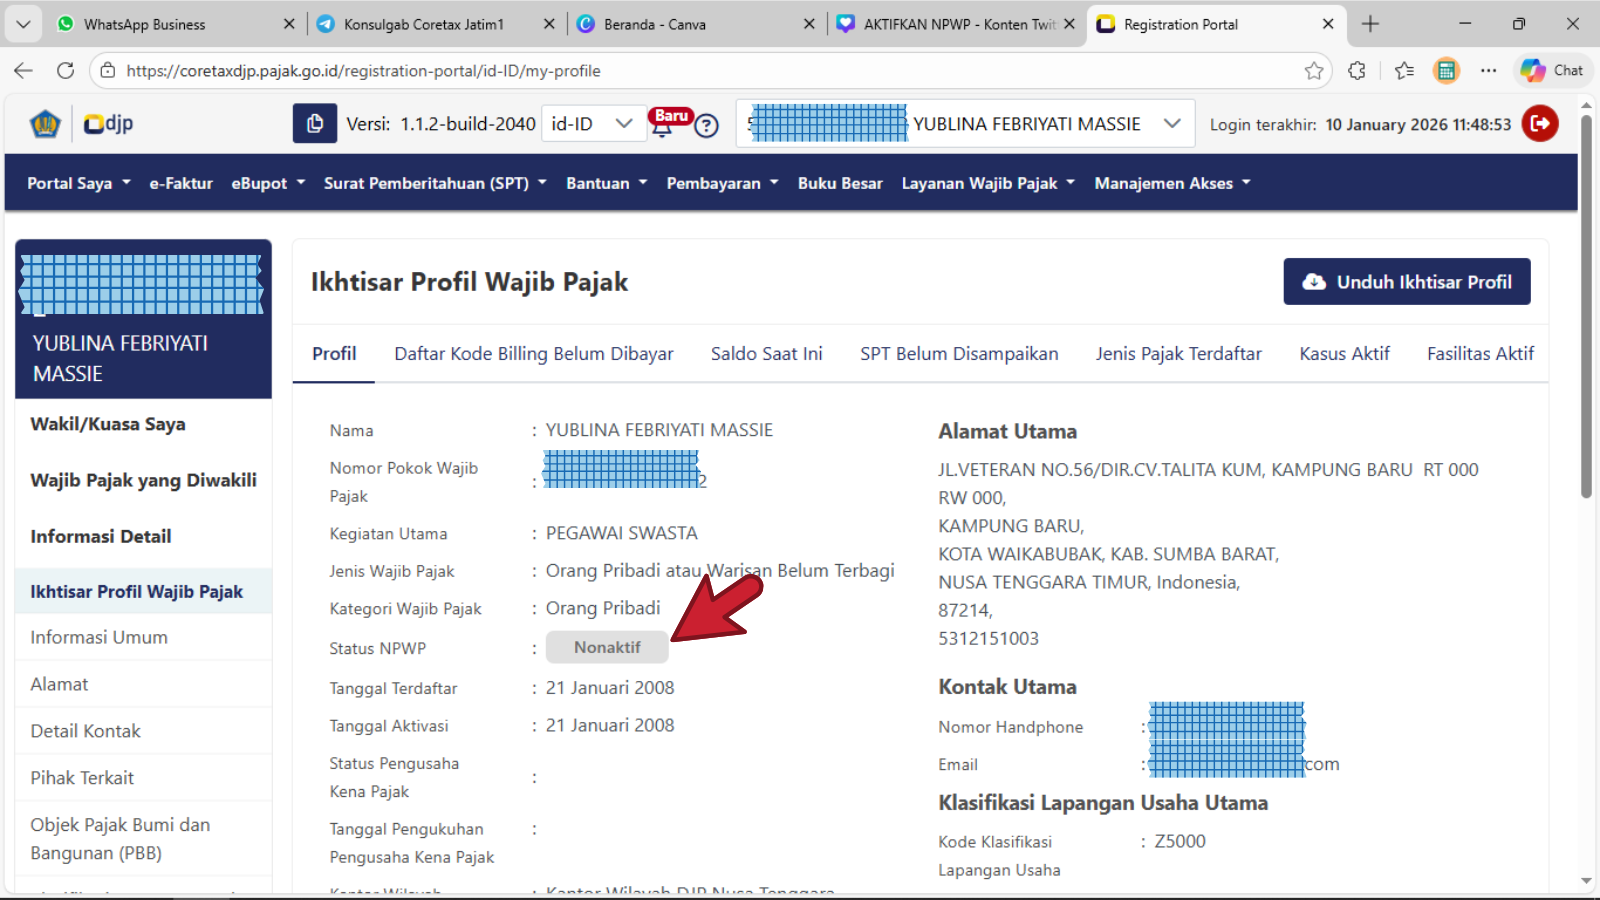Click Unduh Ikhtisar Profil button
The height and width of the screenshot is (900, 1600).
tap(1406, 282)
